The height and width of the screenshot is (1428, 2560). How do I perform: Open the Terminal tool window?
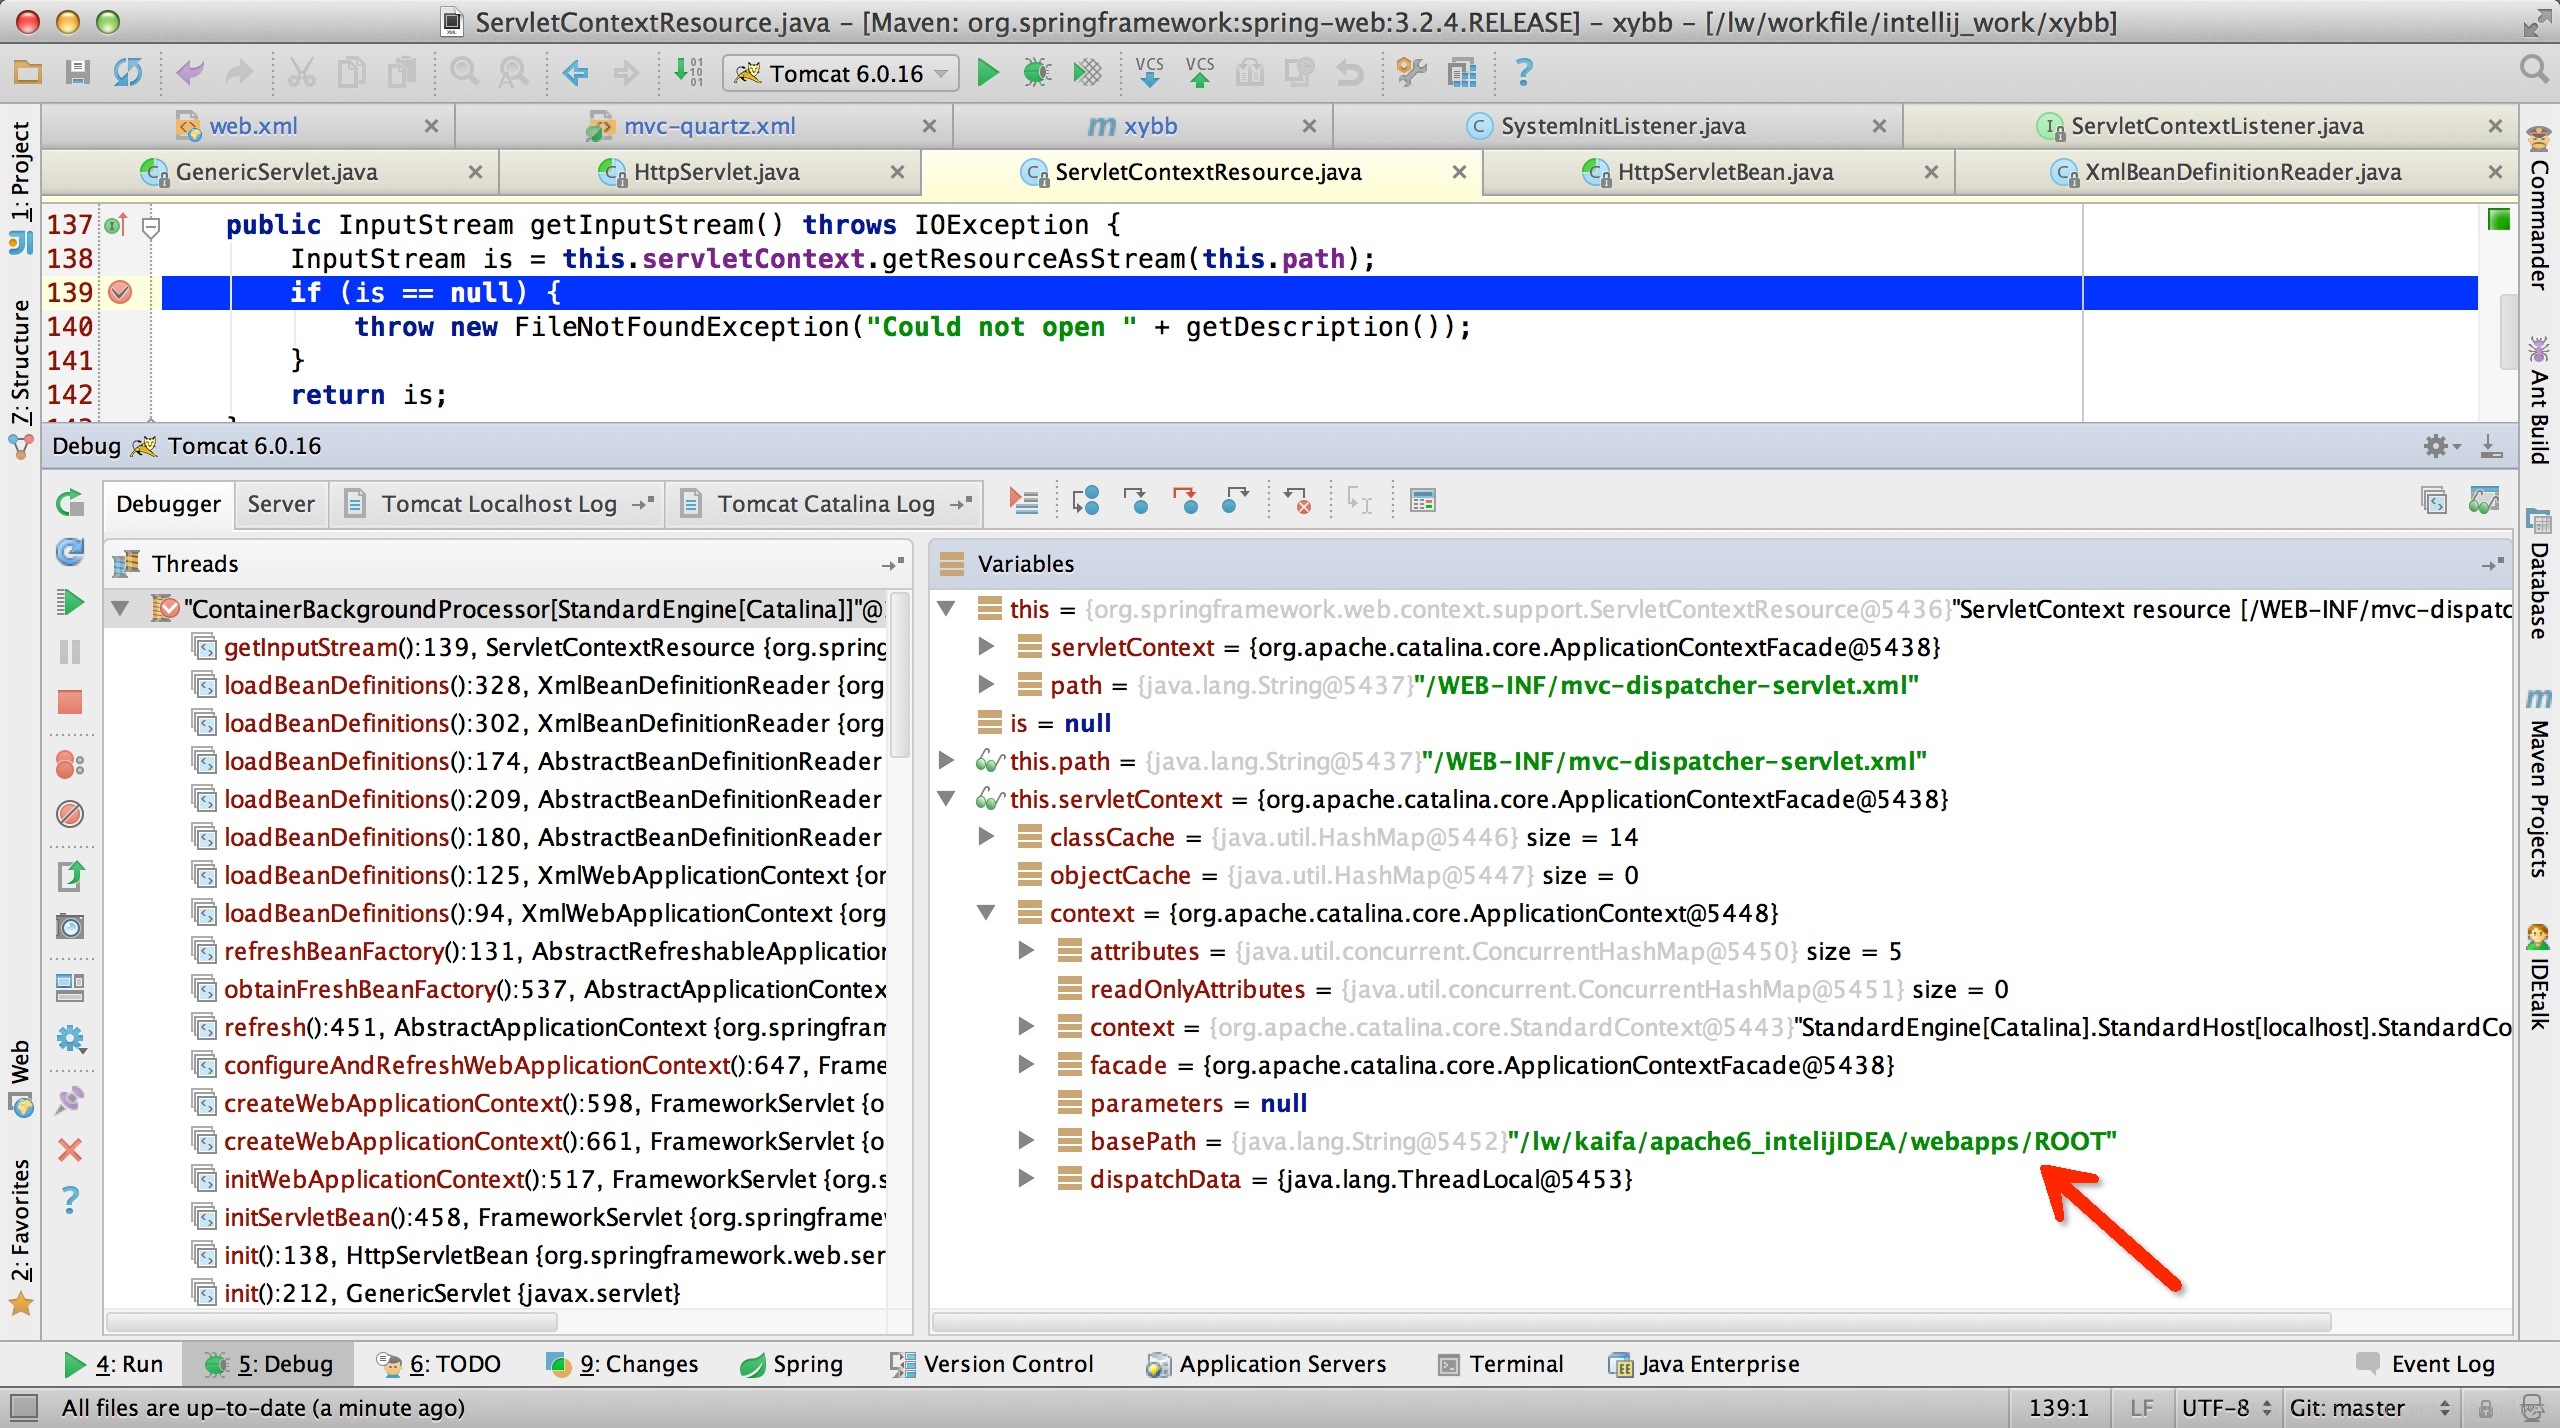tap(1501, 1364)
